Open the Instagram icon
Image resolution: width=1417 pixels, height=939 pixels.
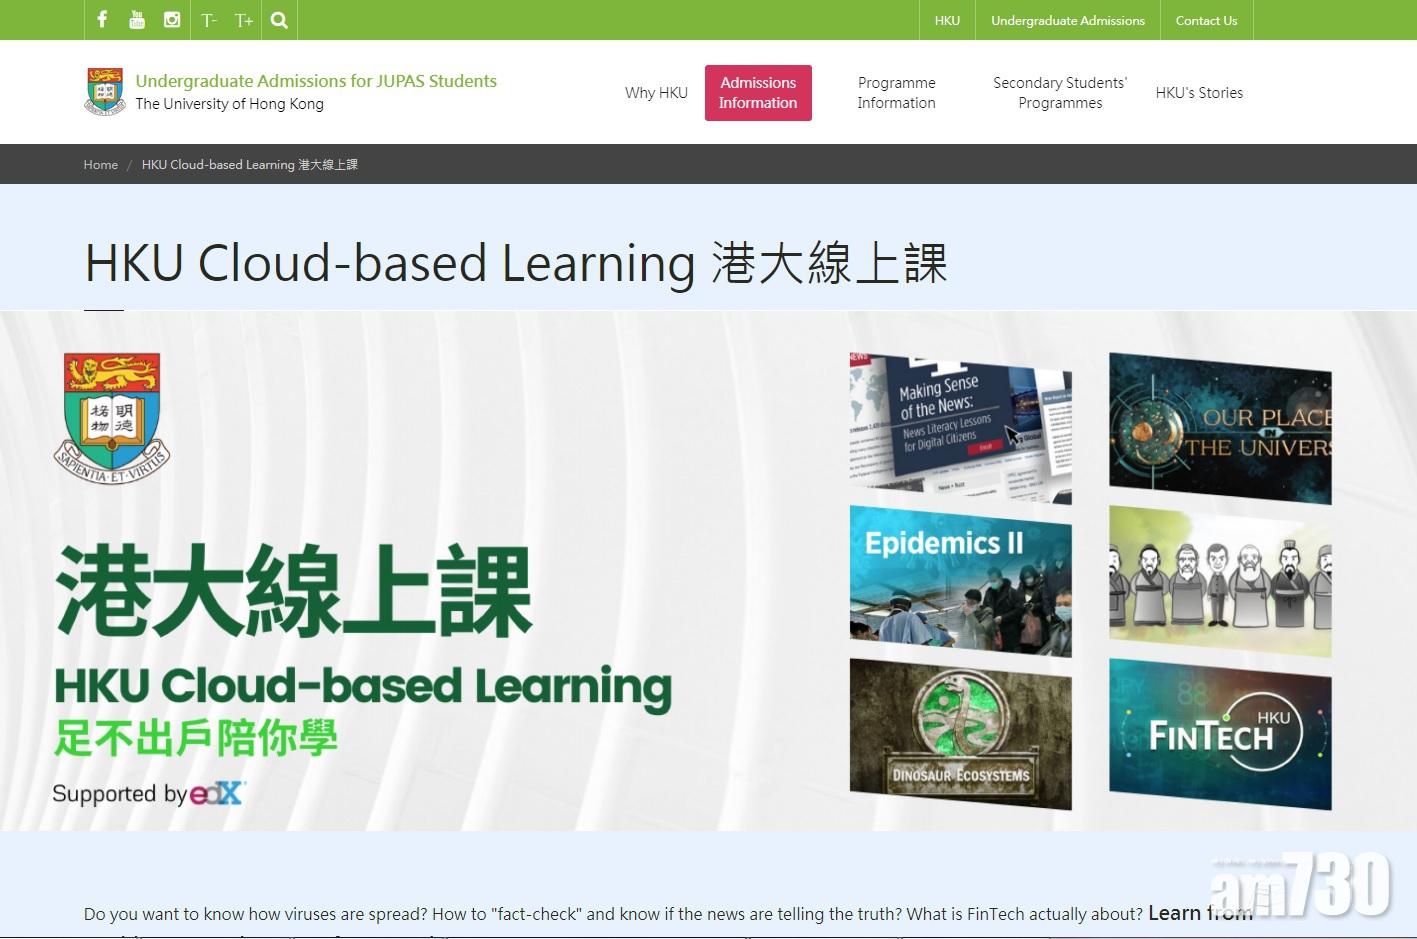coord(170,19)
